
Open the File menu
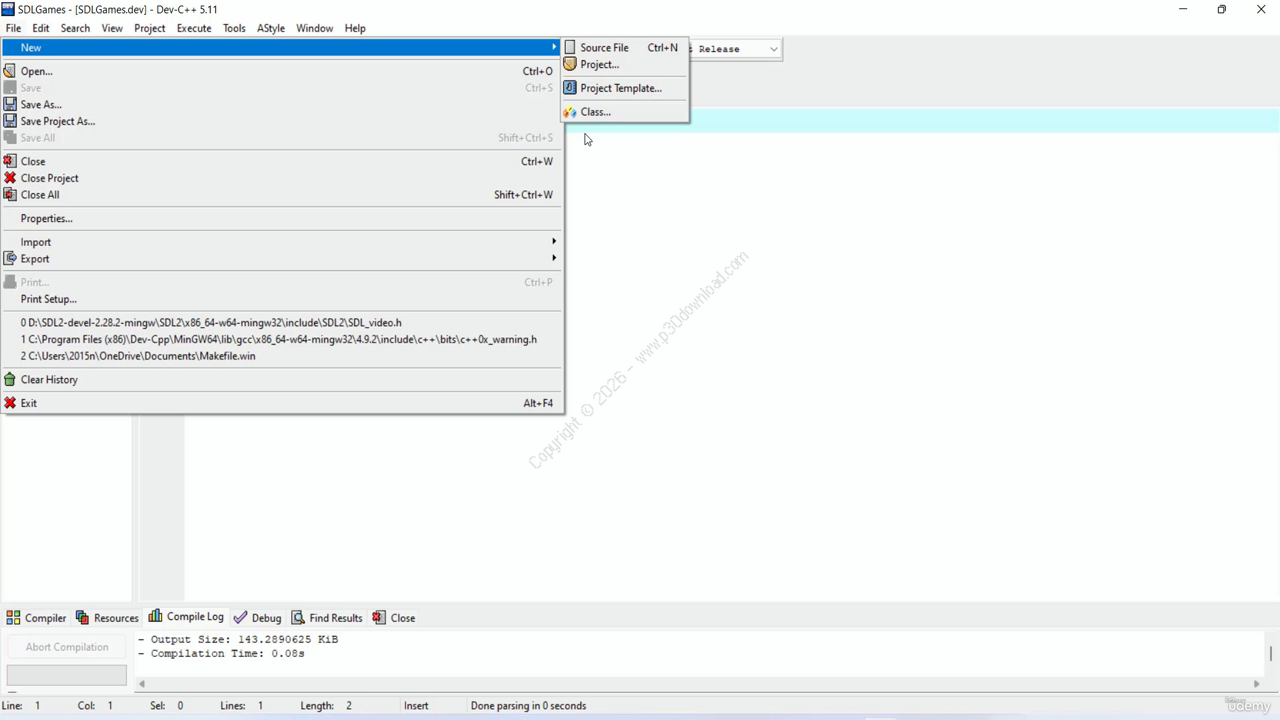tap(13, 28)
